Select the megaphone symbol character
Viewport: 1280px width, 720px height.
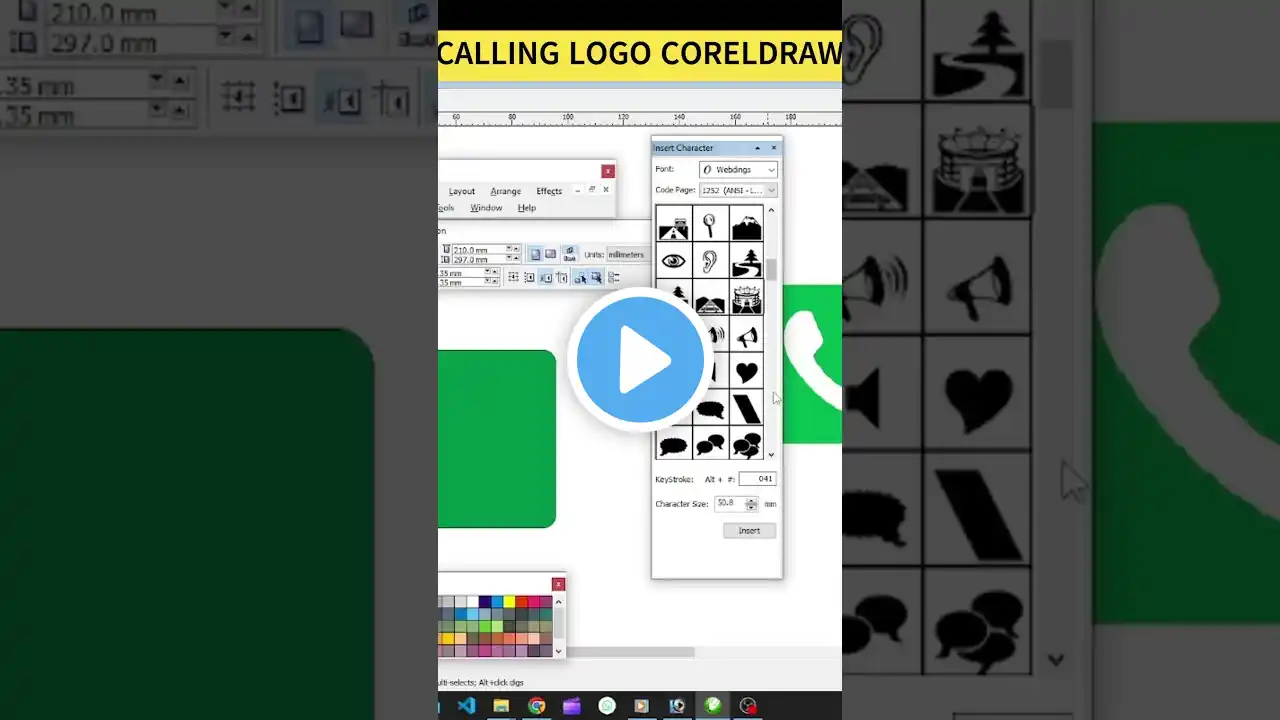746,335
